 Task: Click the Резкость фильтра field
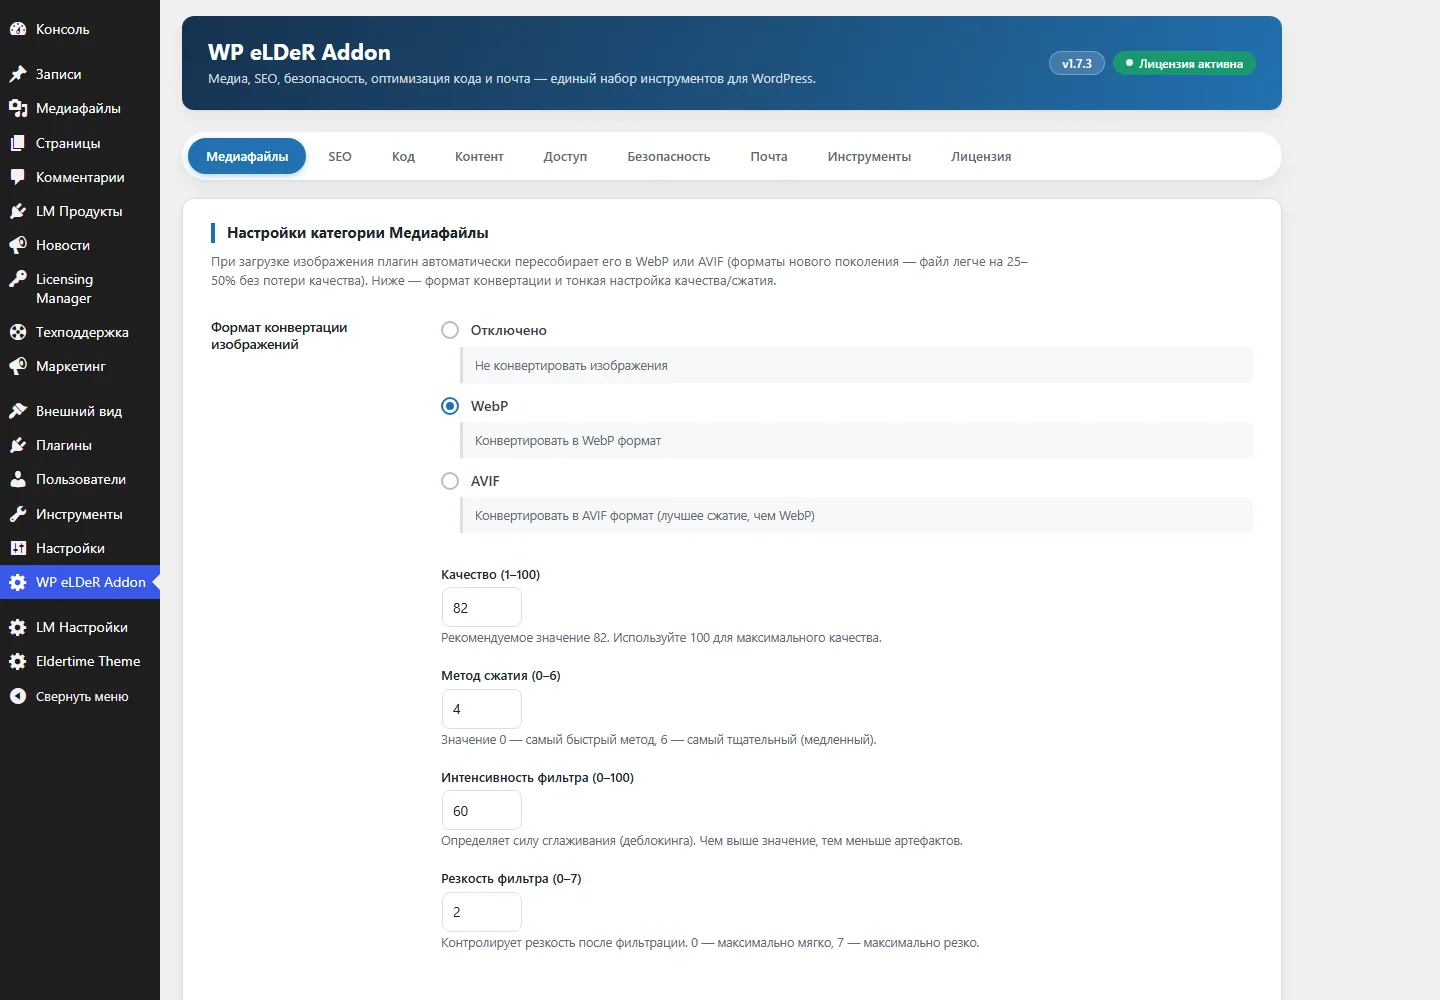(481, 912)
